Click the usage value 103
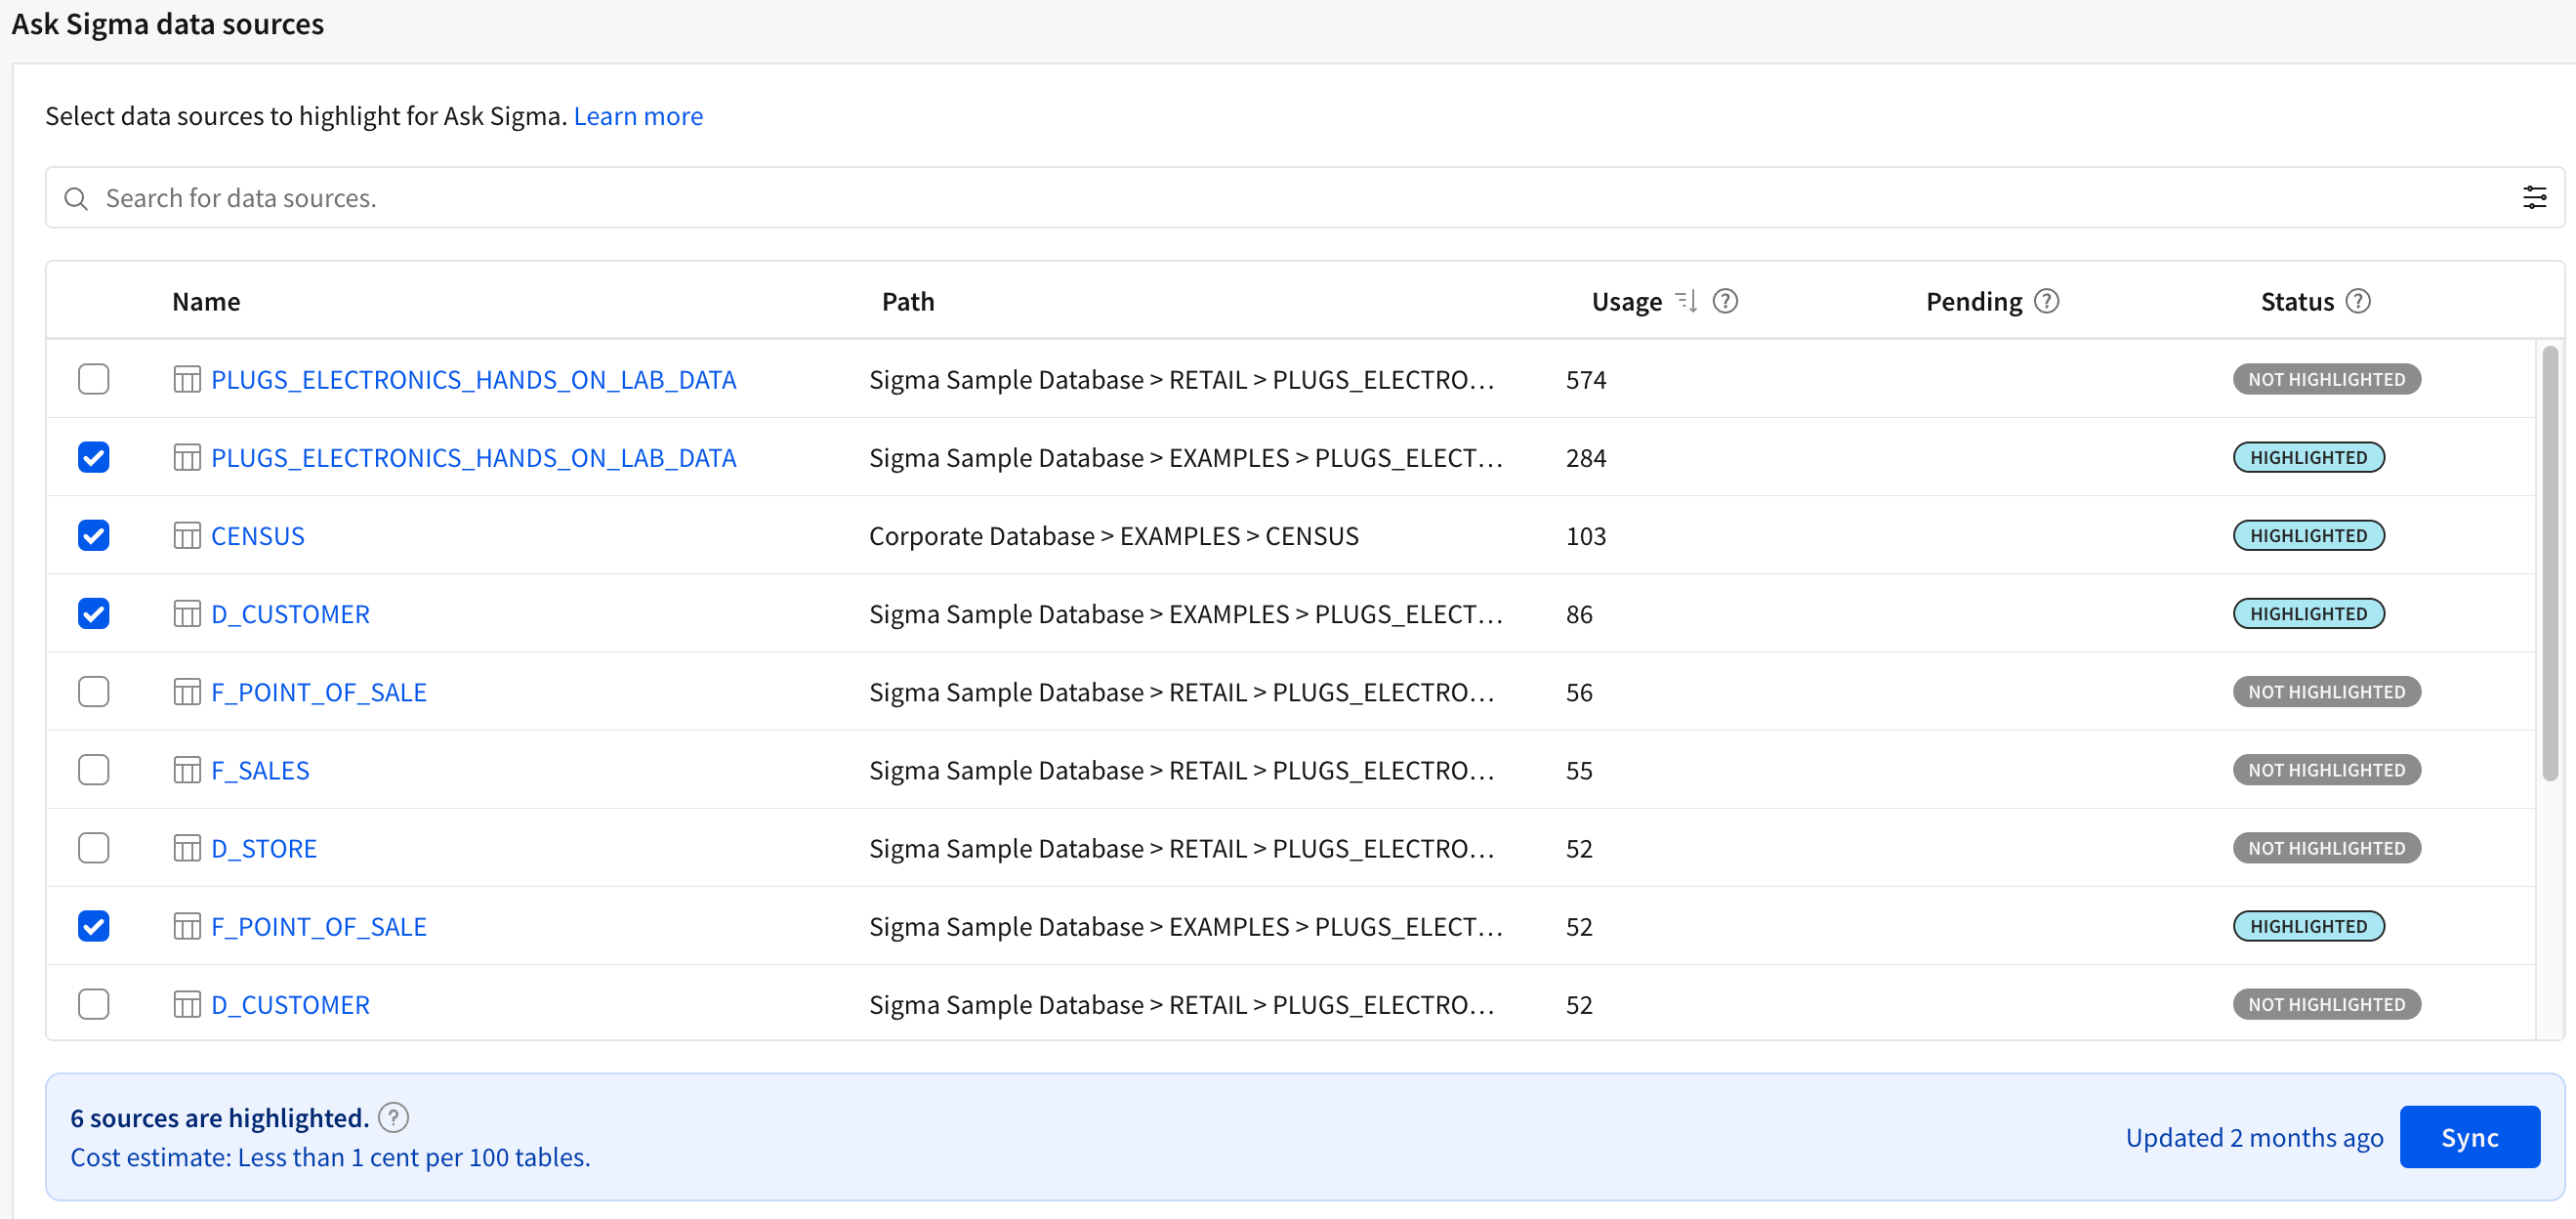The height and width of the screenshot is (1219, 2576). [1585, 535]
